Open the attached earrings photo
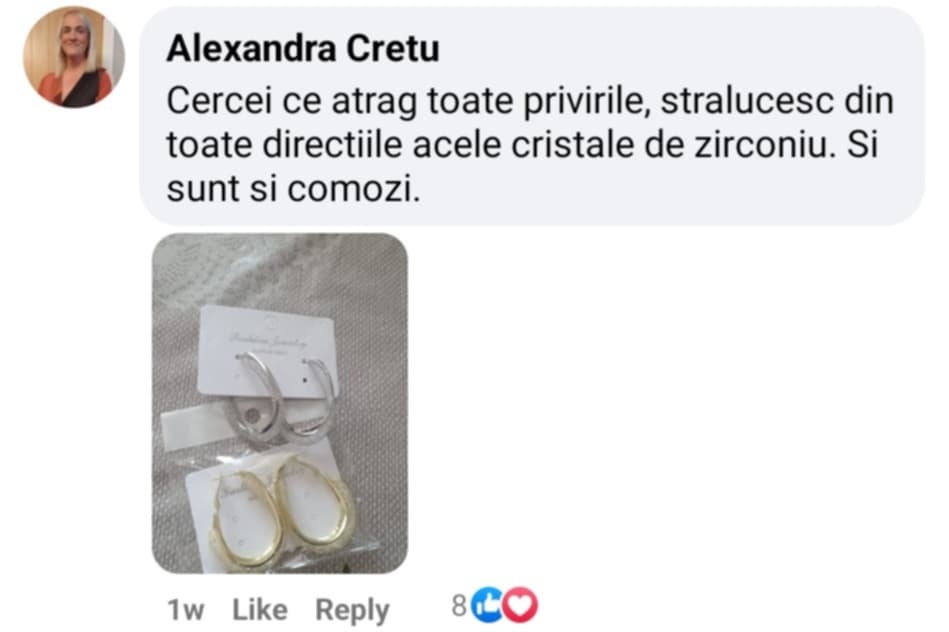 pyautogui.click(x=280, y=403)
